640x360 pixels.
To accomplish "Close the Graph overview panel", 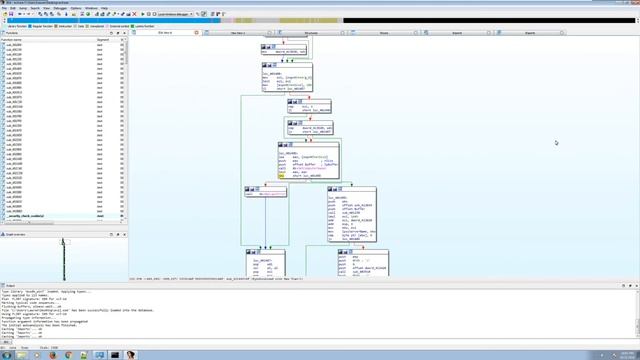I will pos(124,235).
